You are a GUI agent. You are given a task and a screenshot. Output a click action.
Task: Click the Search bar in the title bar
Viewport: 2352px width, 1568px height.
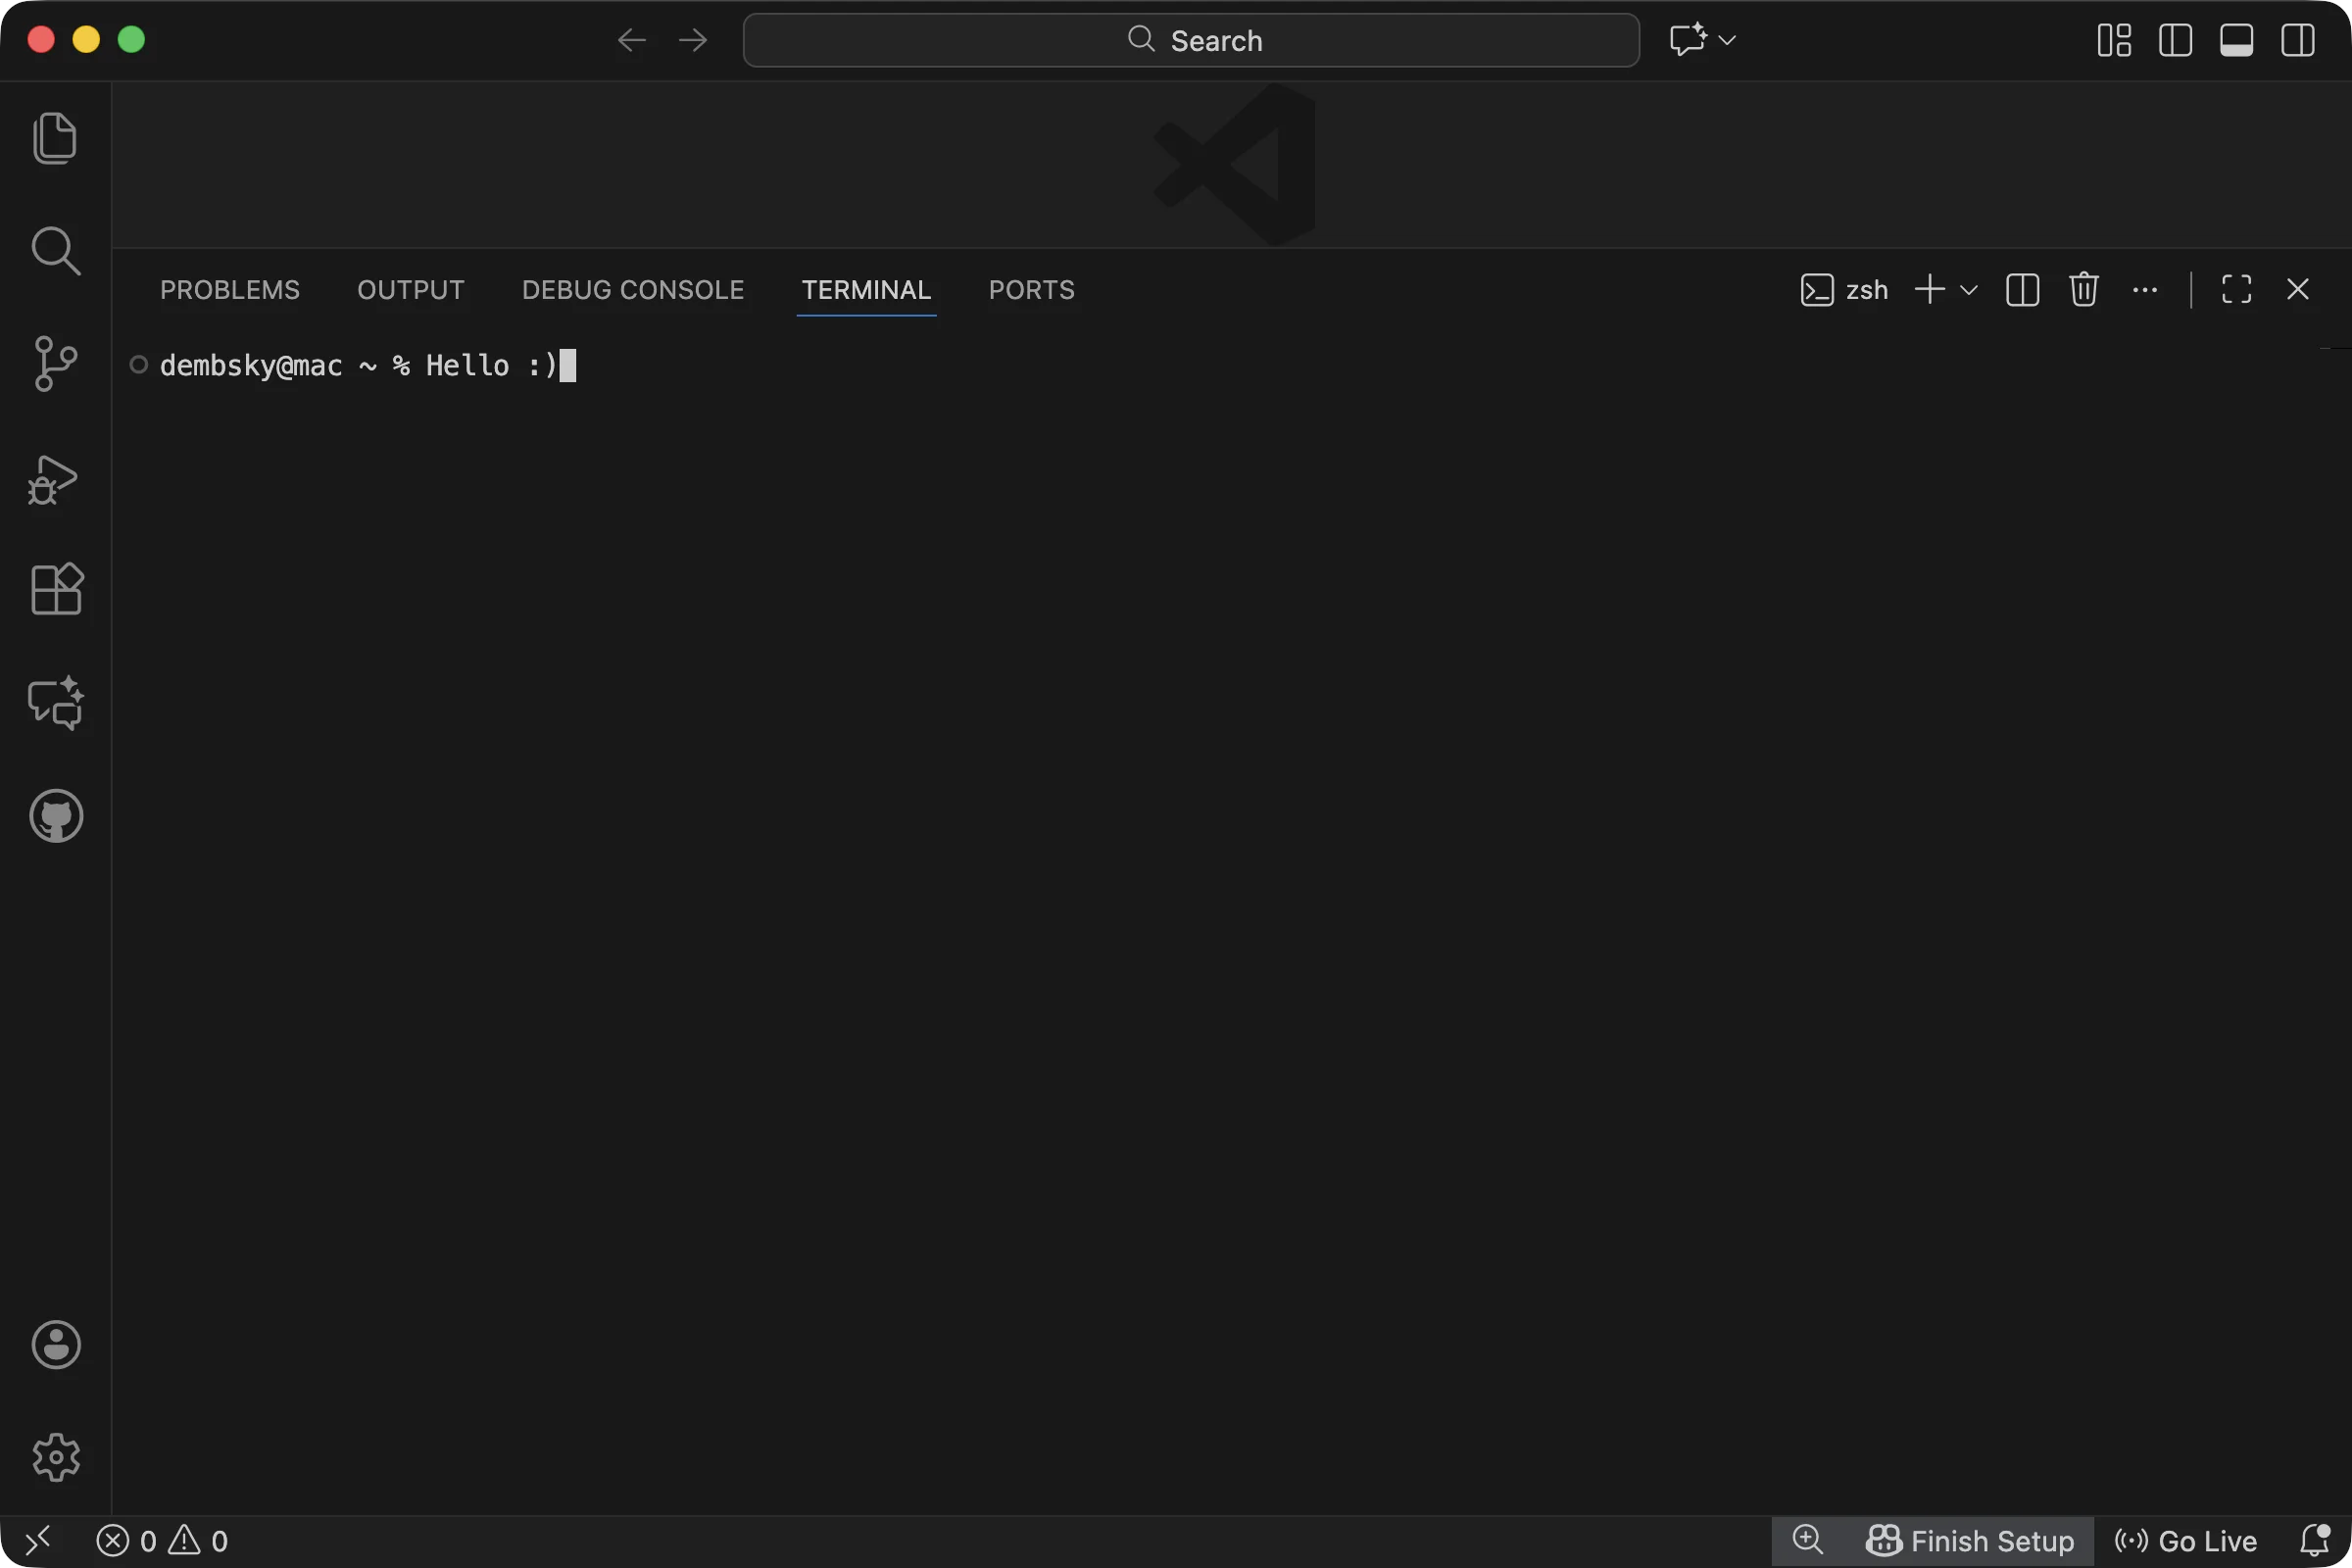click(1190, 40)
